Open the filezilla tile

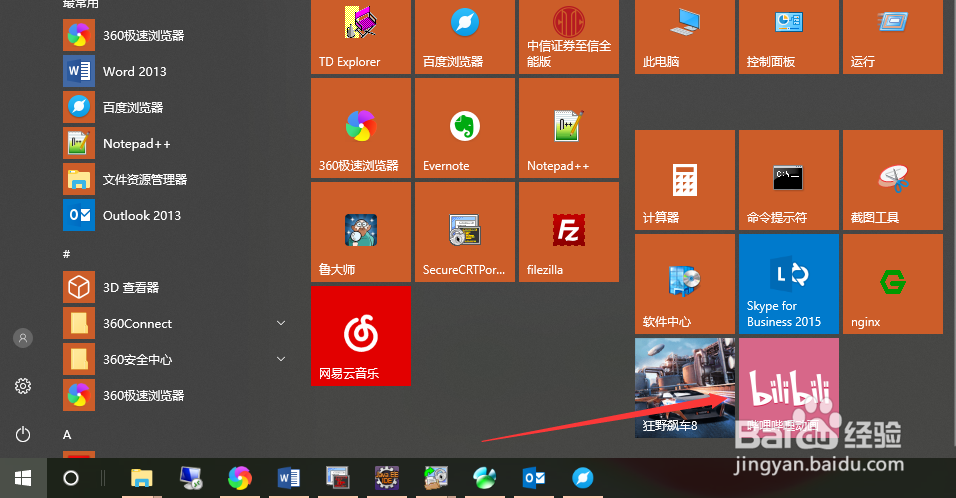(x=569, y=232)
